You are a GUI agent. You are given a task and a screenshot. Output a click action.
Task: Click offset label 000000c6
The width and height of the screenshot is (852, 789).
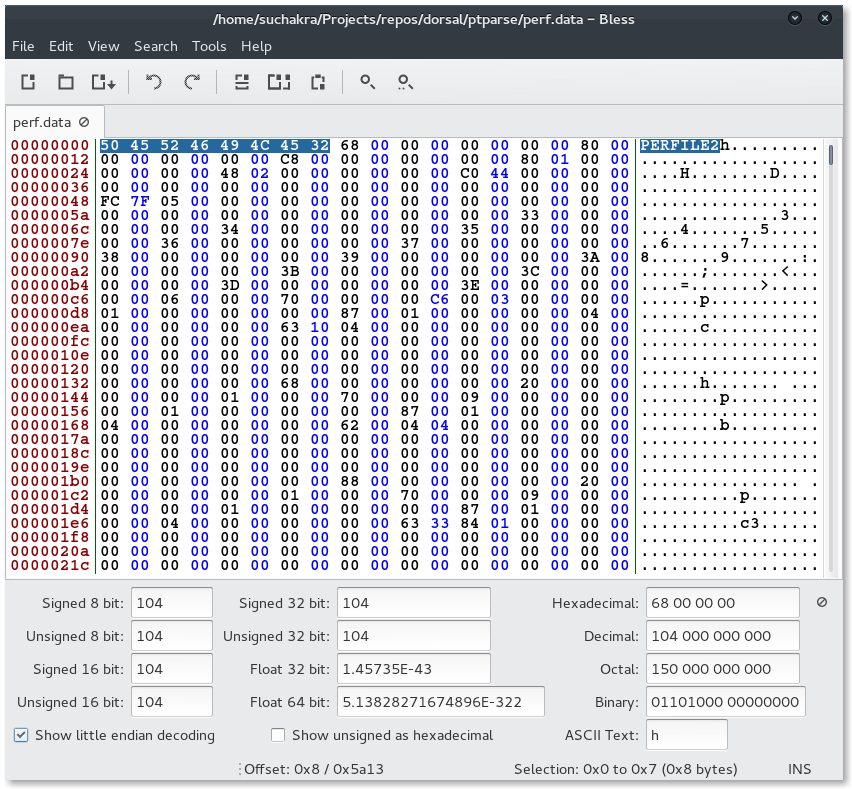pyautogui.click(x=50, y=299)
